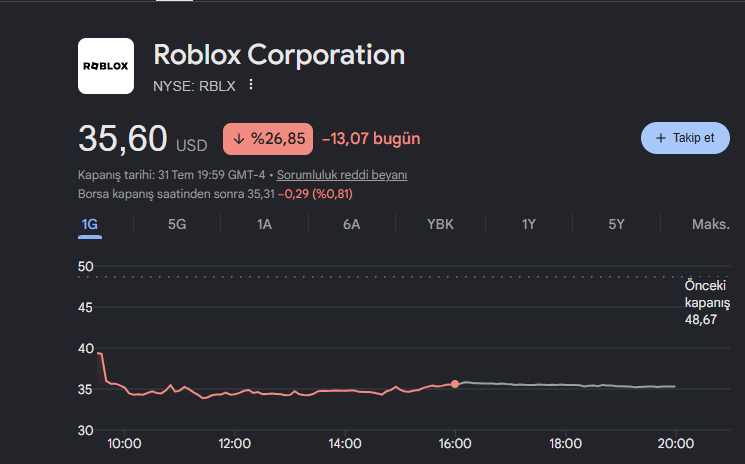Click the 14:00 time axis label
745x464 pixels.
click(344, 444)
